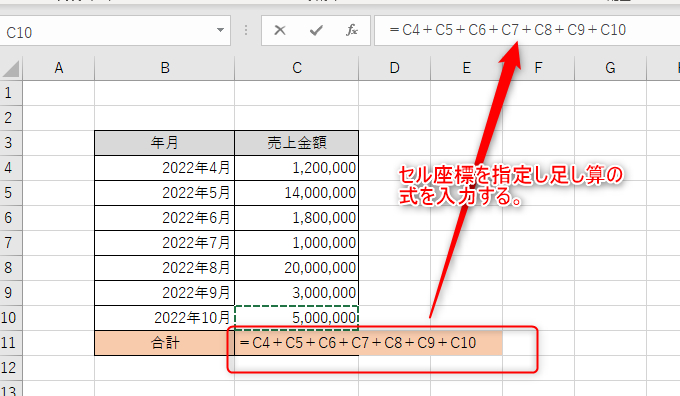Click inside the formula bar text
This screenshot has width=680, height=396.
[x=507, y=30]
